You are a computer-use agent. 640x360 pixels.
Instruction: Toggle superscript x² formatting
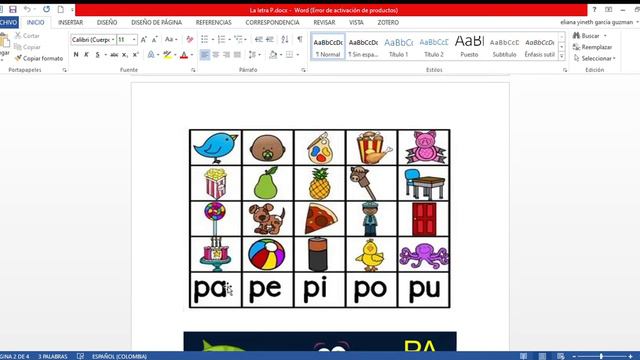pos(136,54)
